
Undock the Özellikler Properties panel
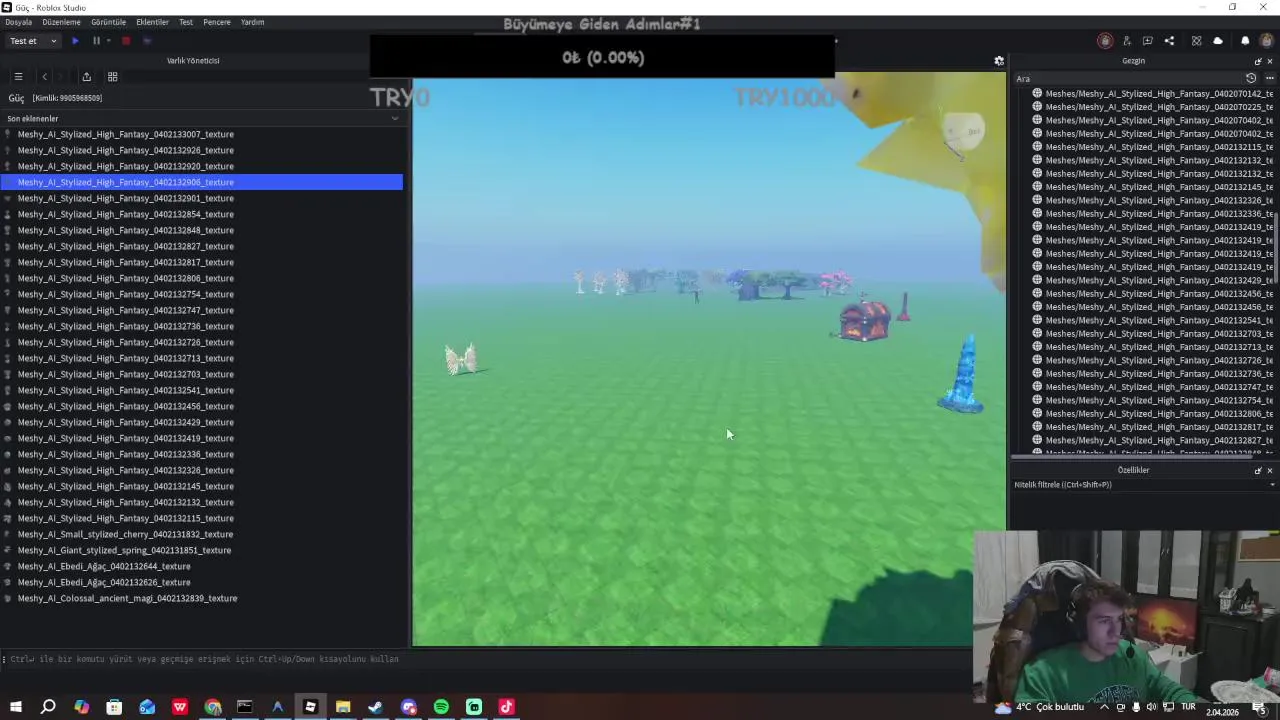1258,470
